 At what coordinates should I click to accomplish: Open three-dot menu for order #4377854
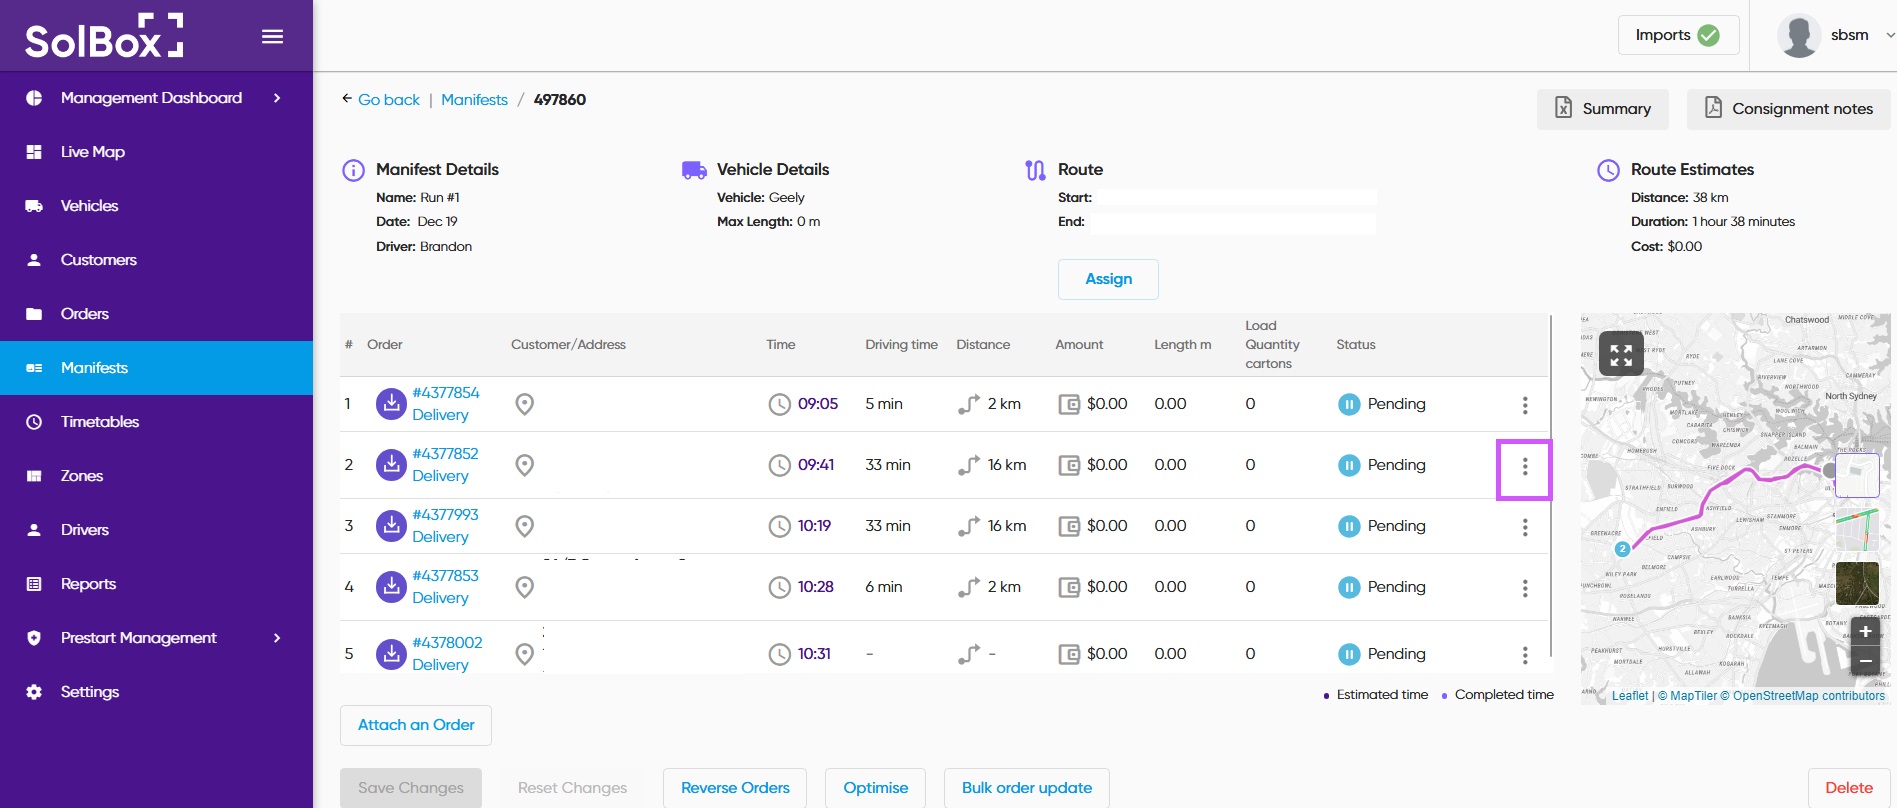point(1525,405)
